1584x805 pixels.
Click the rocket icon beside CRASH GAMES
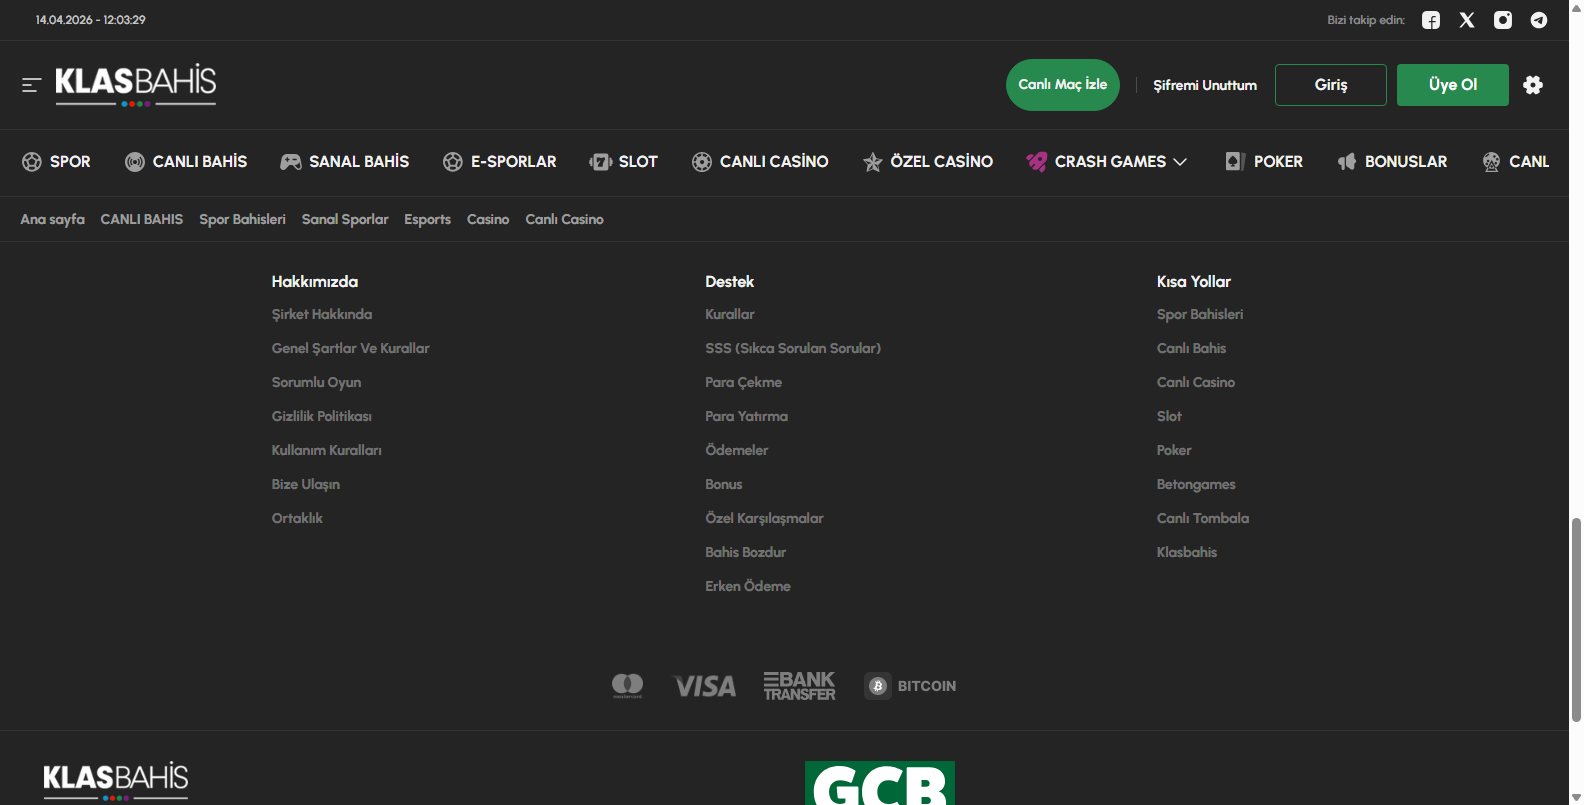pos(1037,162)
